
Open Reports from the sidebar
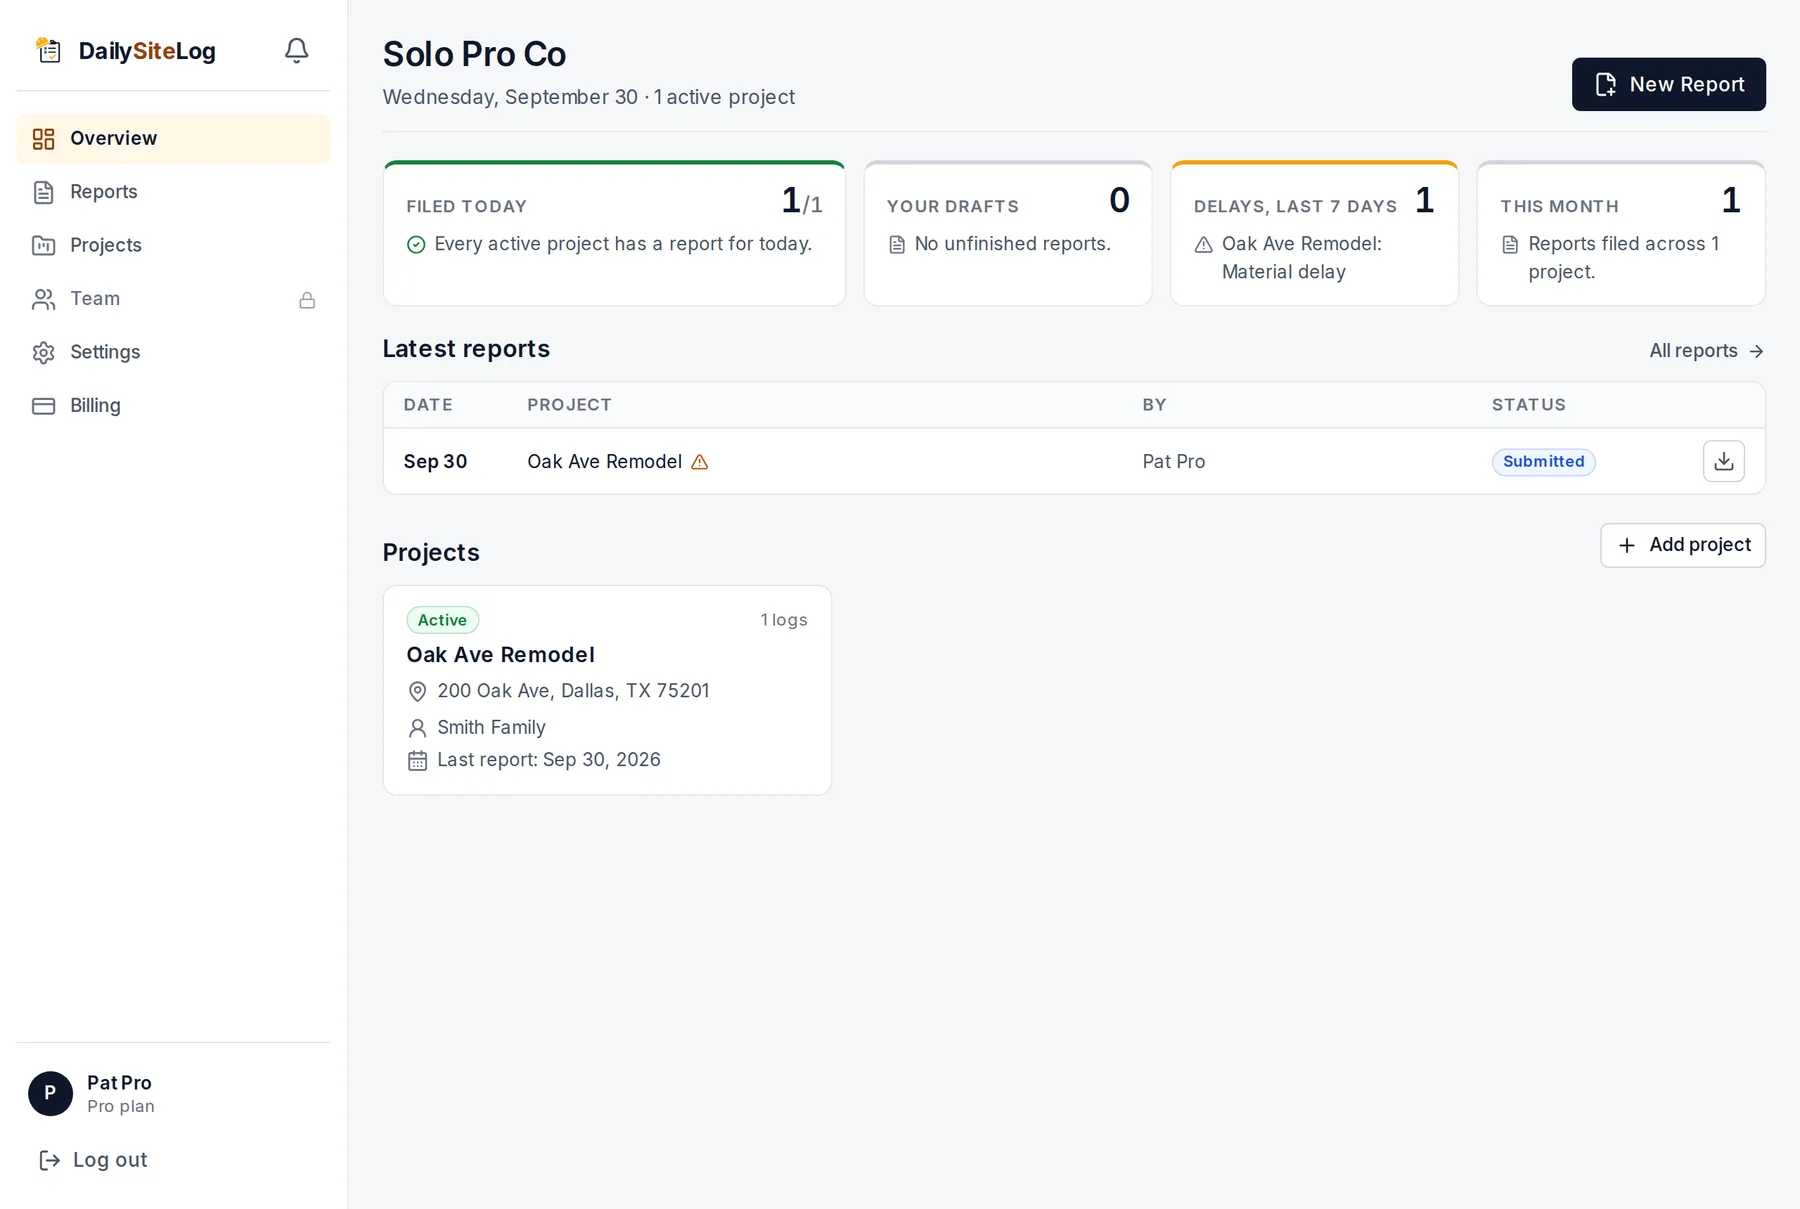point(173,192)
